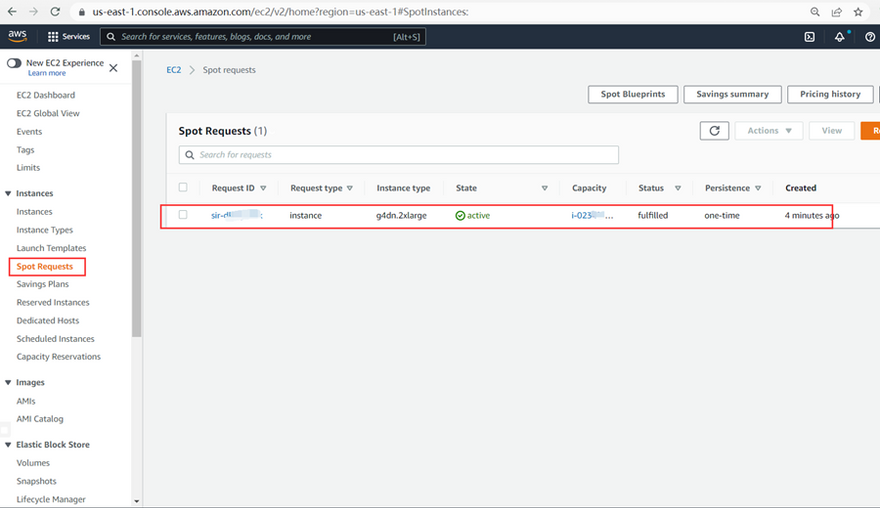Click the AWS logo home icon

pyautogui.click(x=18, y=36)
